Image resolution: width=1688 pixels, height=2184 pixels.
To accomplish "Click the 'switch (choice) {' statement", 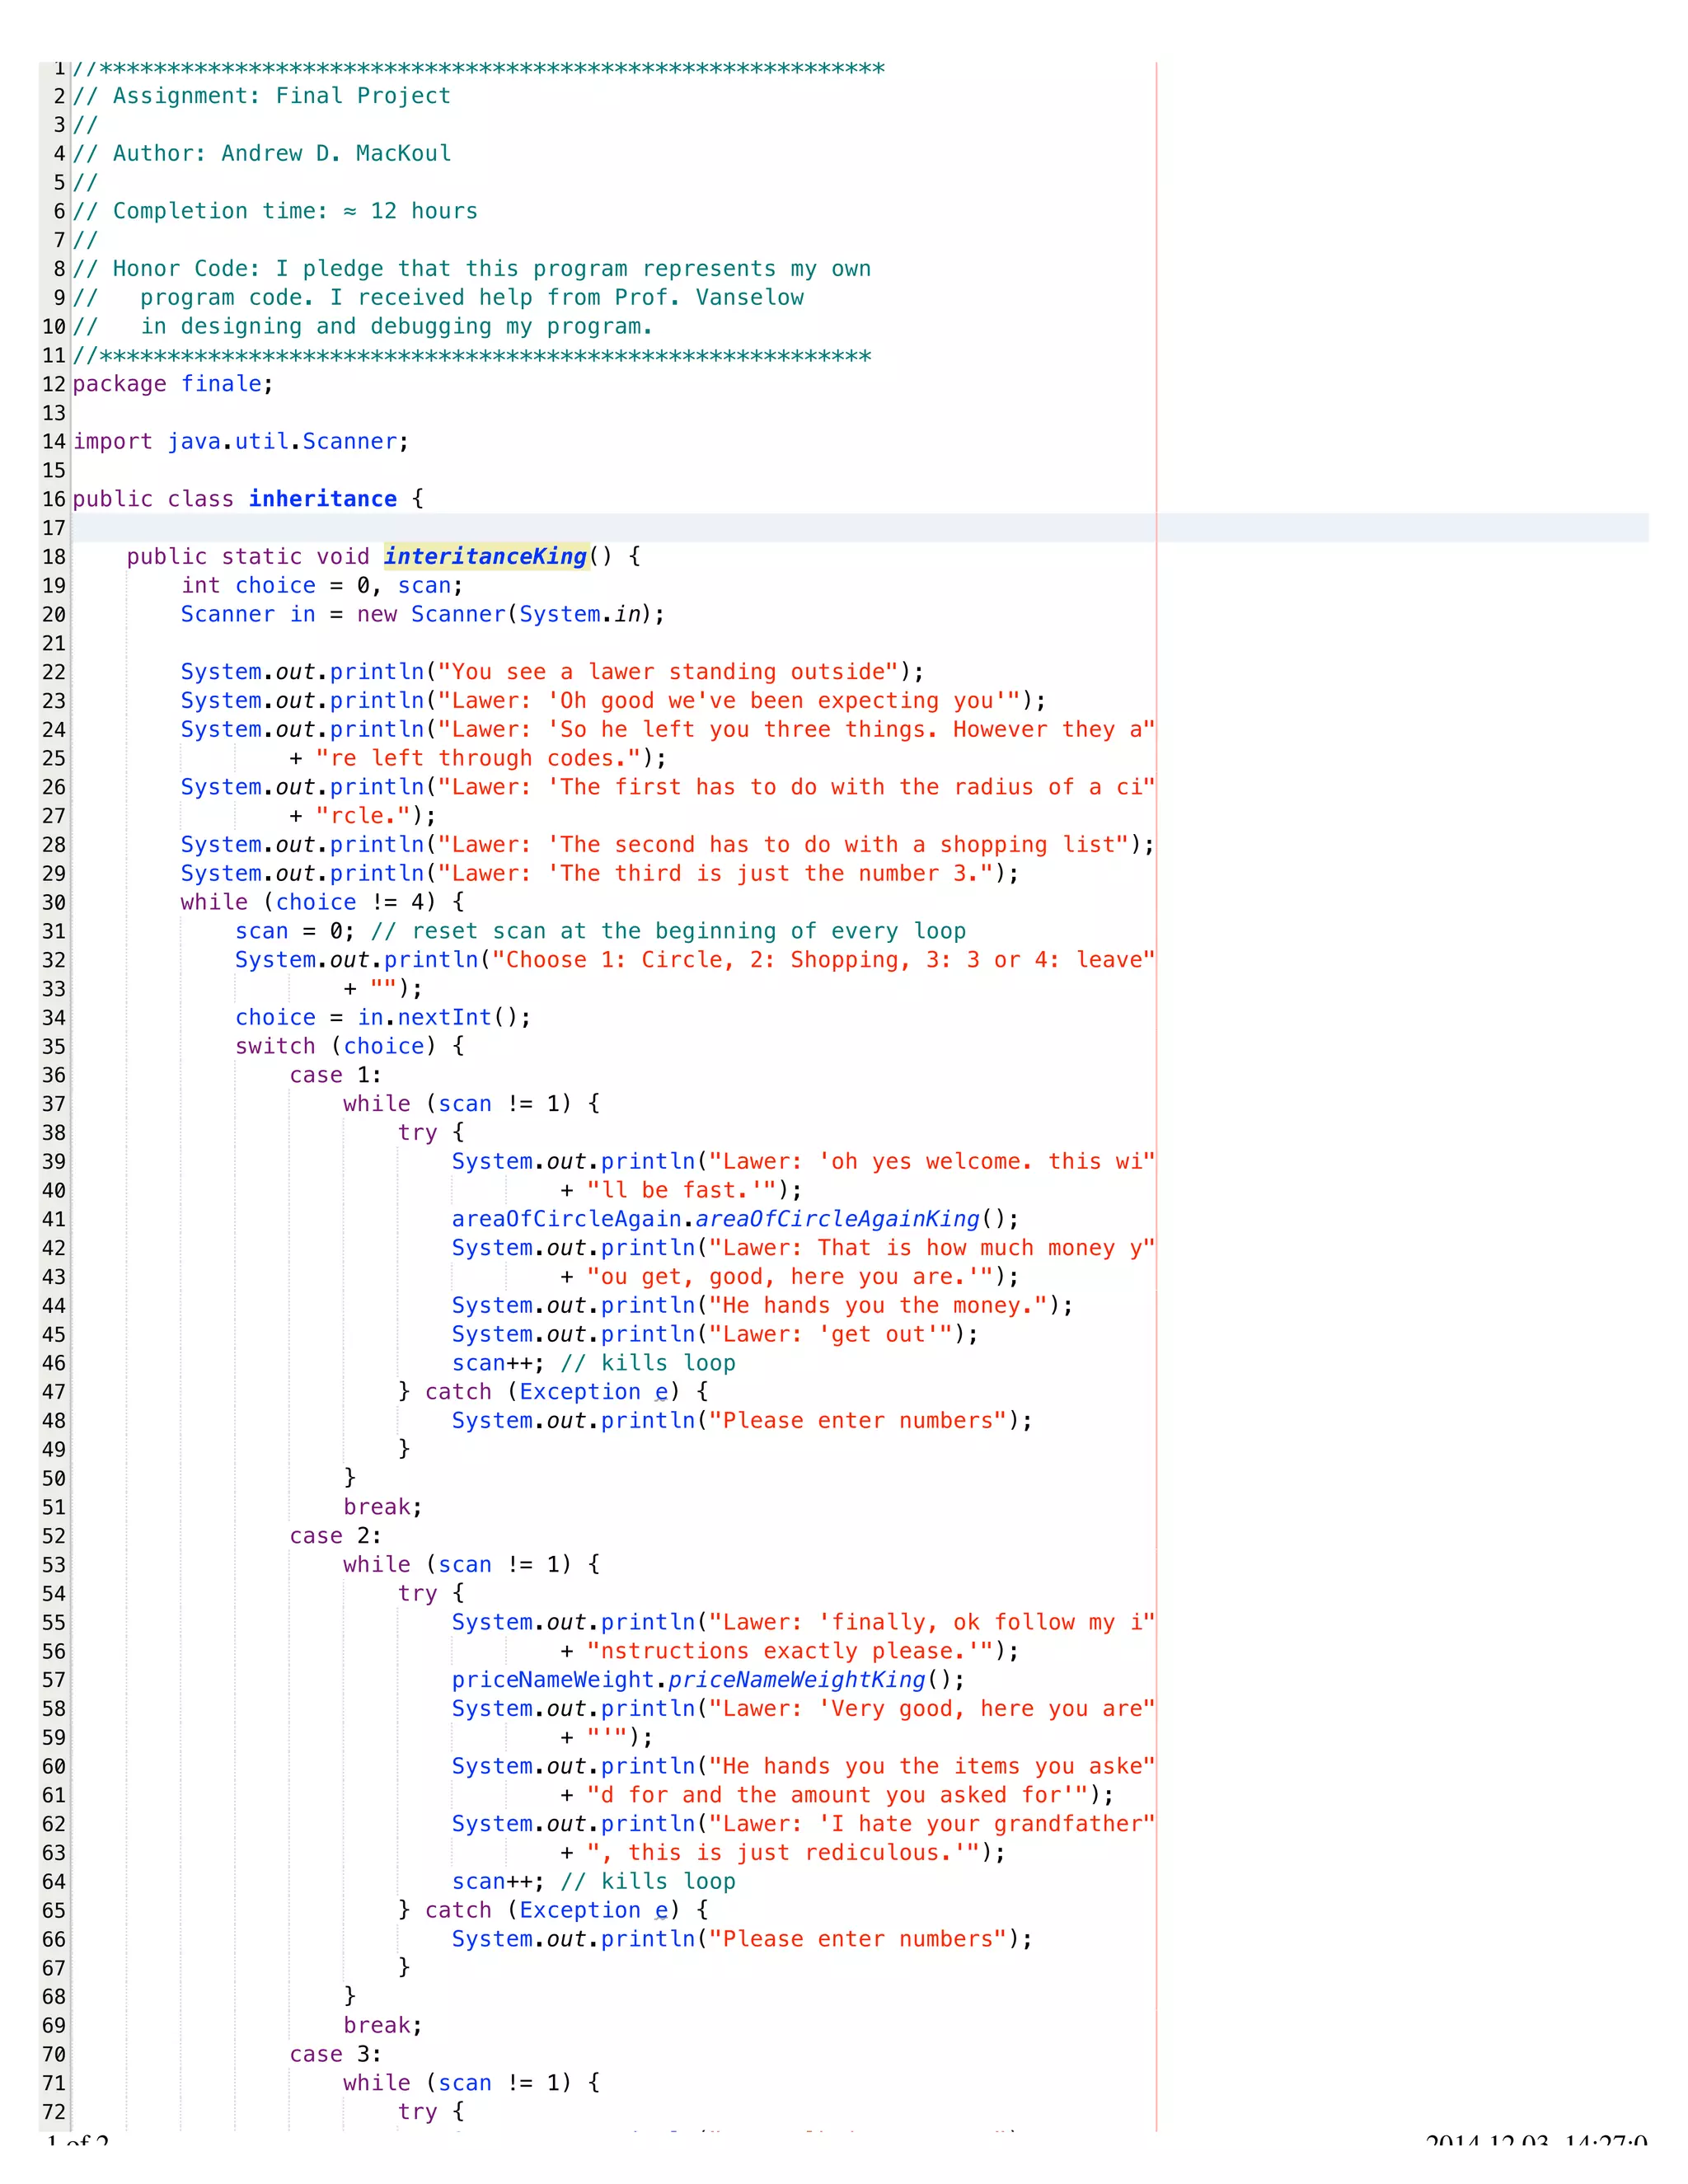I will (349, 1046).
